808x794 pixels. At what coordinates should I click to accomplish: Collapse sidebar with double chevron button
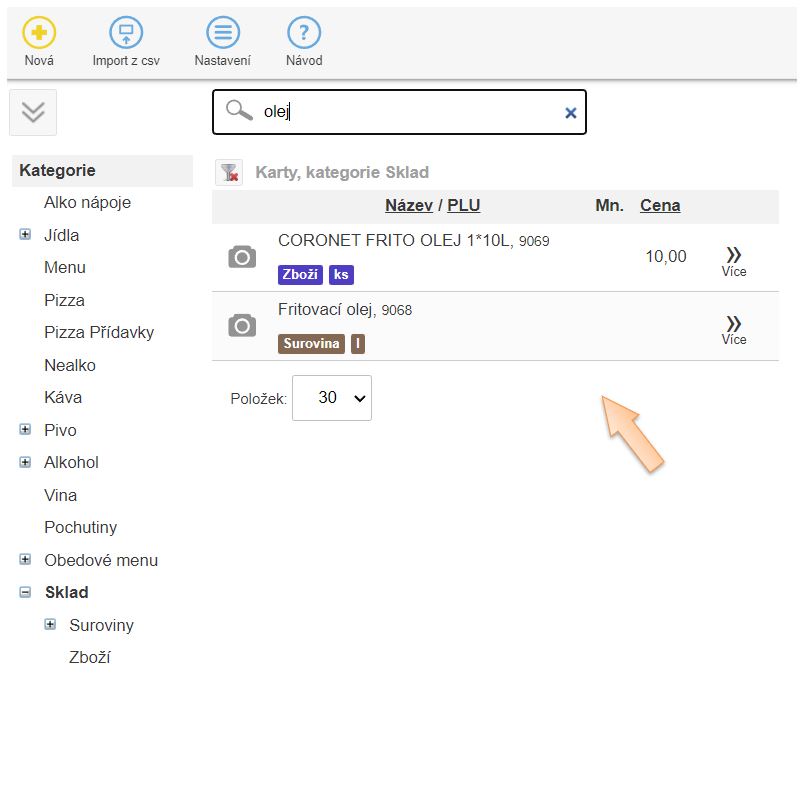[33, 112]
